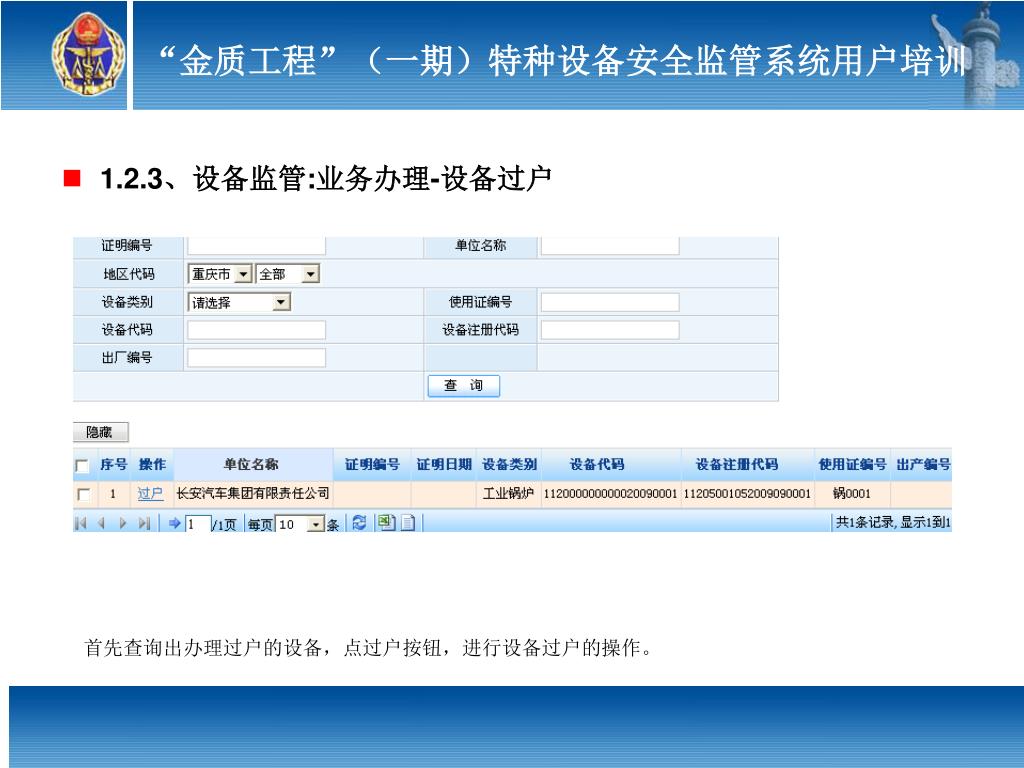Tick the select-all checkbox in table header
The height and width of the screenshot is (768, 1024).
(82, 466)
